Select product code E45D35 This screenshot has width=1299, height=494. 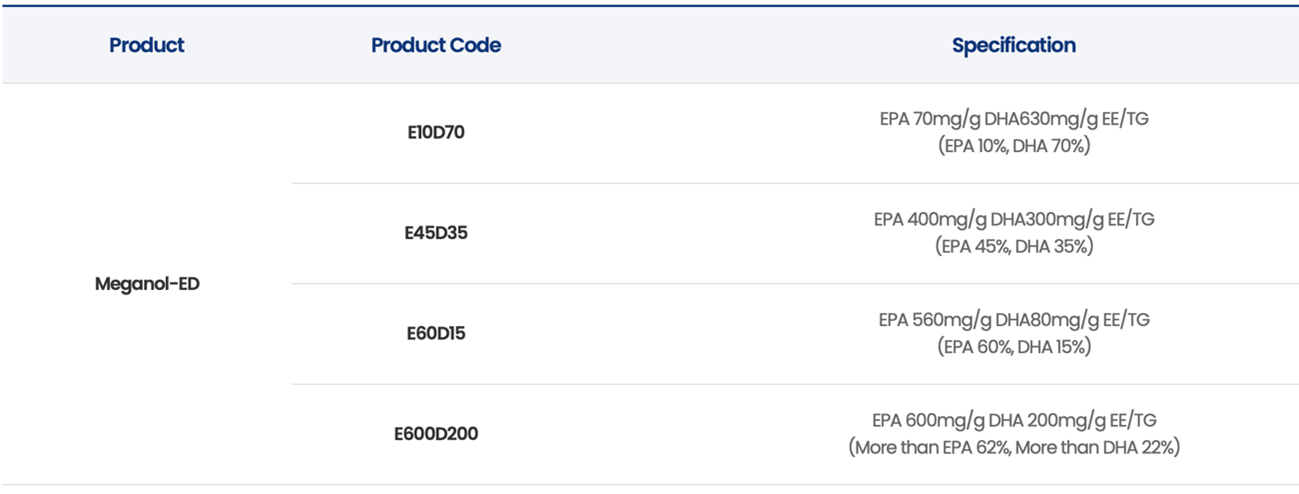(x=436, y=233)
